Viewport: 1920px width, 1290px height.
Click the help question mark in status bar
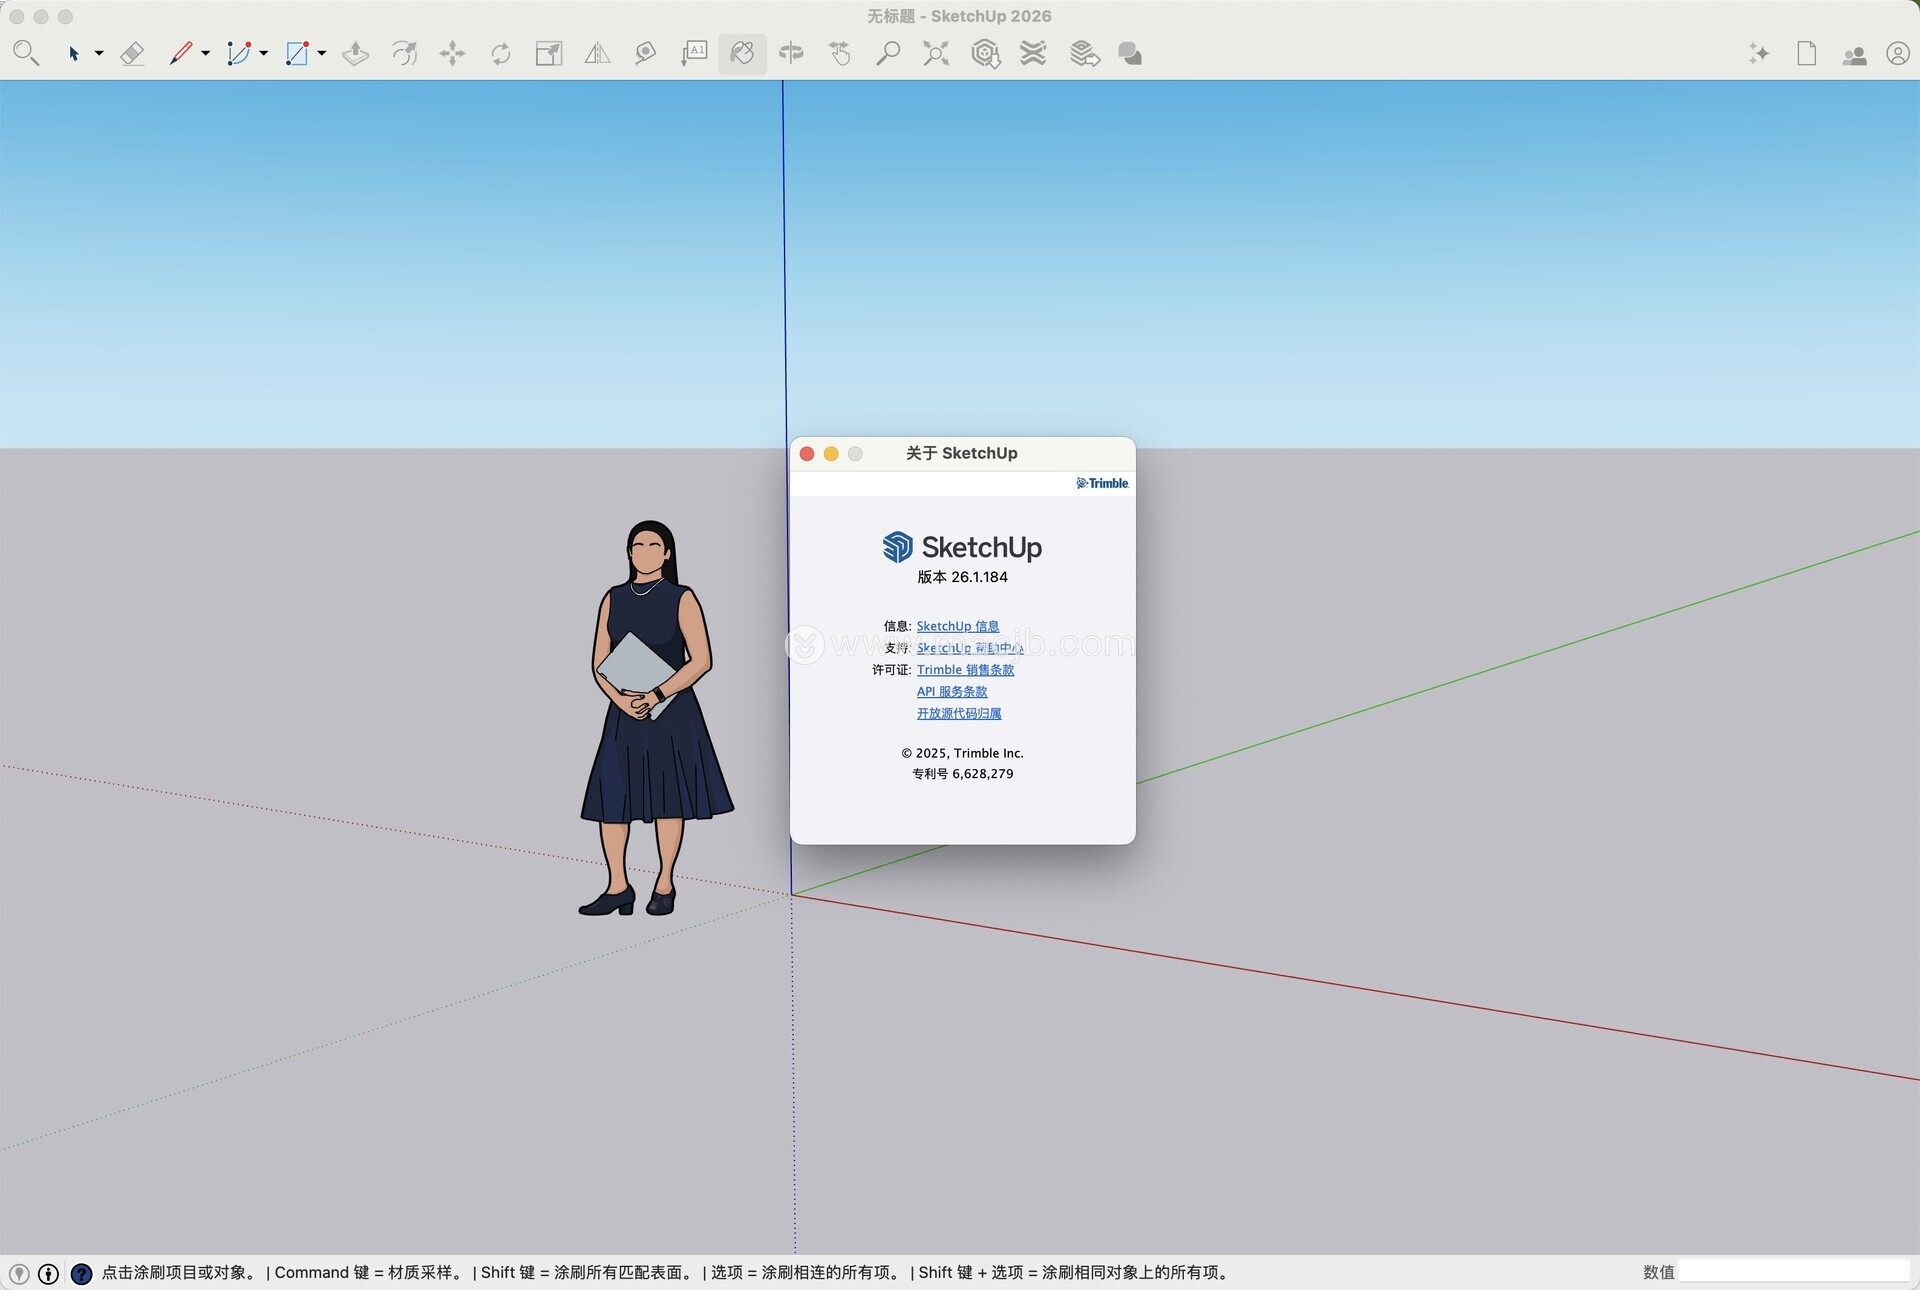pyautogui.click(x=82, y=1273)
